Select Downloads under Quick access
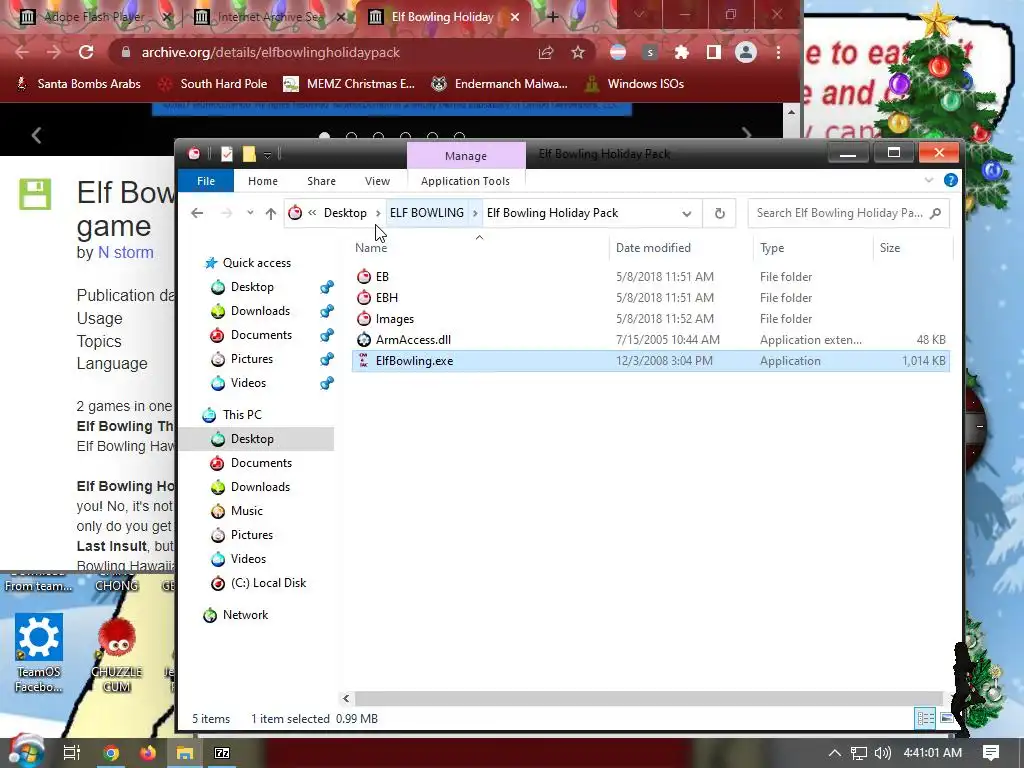Image resolution: width=1024 pixels, height=768 pixels. [259, 311]
